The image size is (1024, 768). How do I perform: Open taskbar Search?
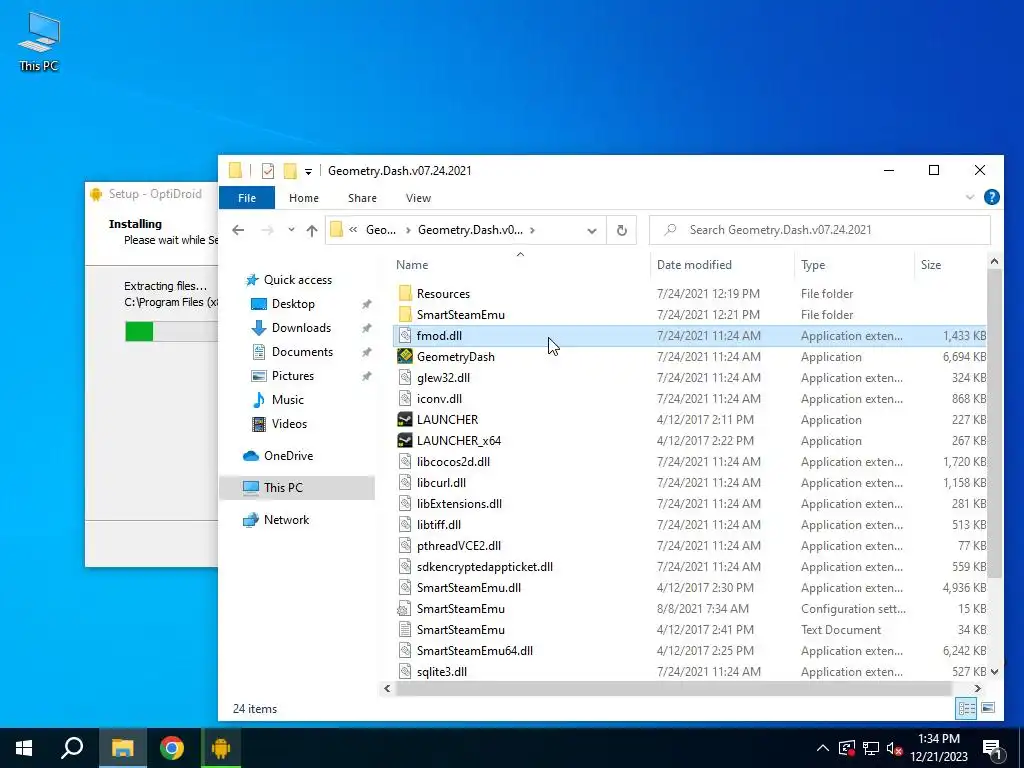72,748
